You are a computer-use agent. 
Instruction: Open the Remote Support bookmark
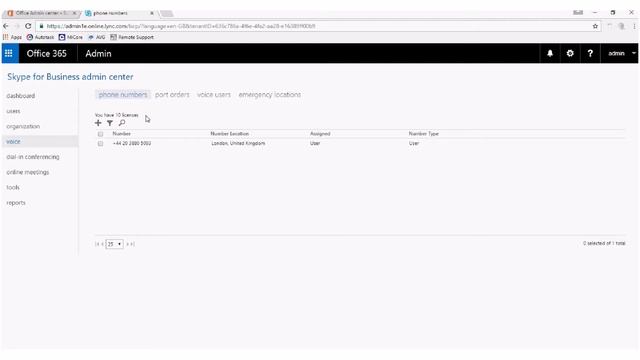(x=132, y=37)
